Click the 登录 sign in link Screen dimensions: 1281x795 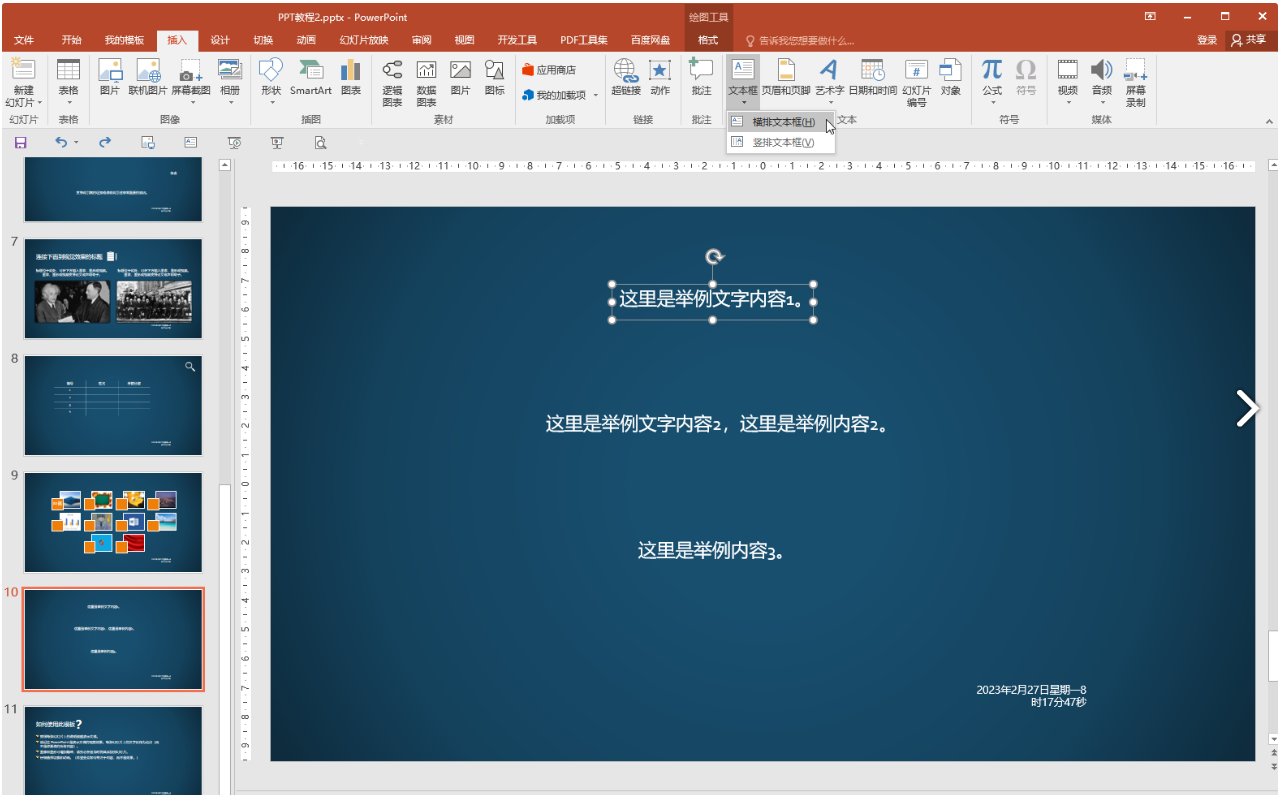[x=1207, y=40]
